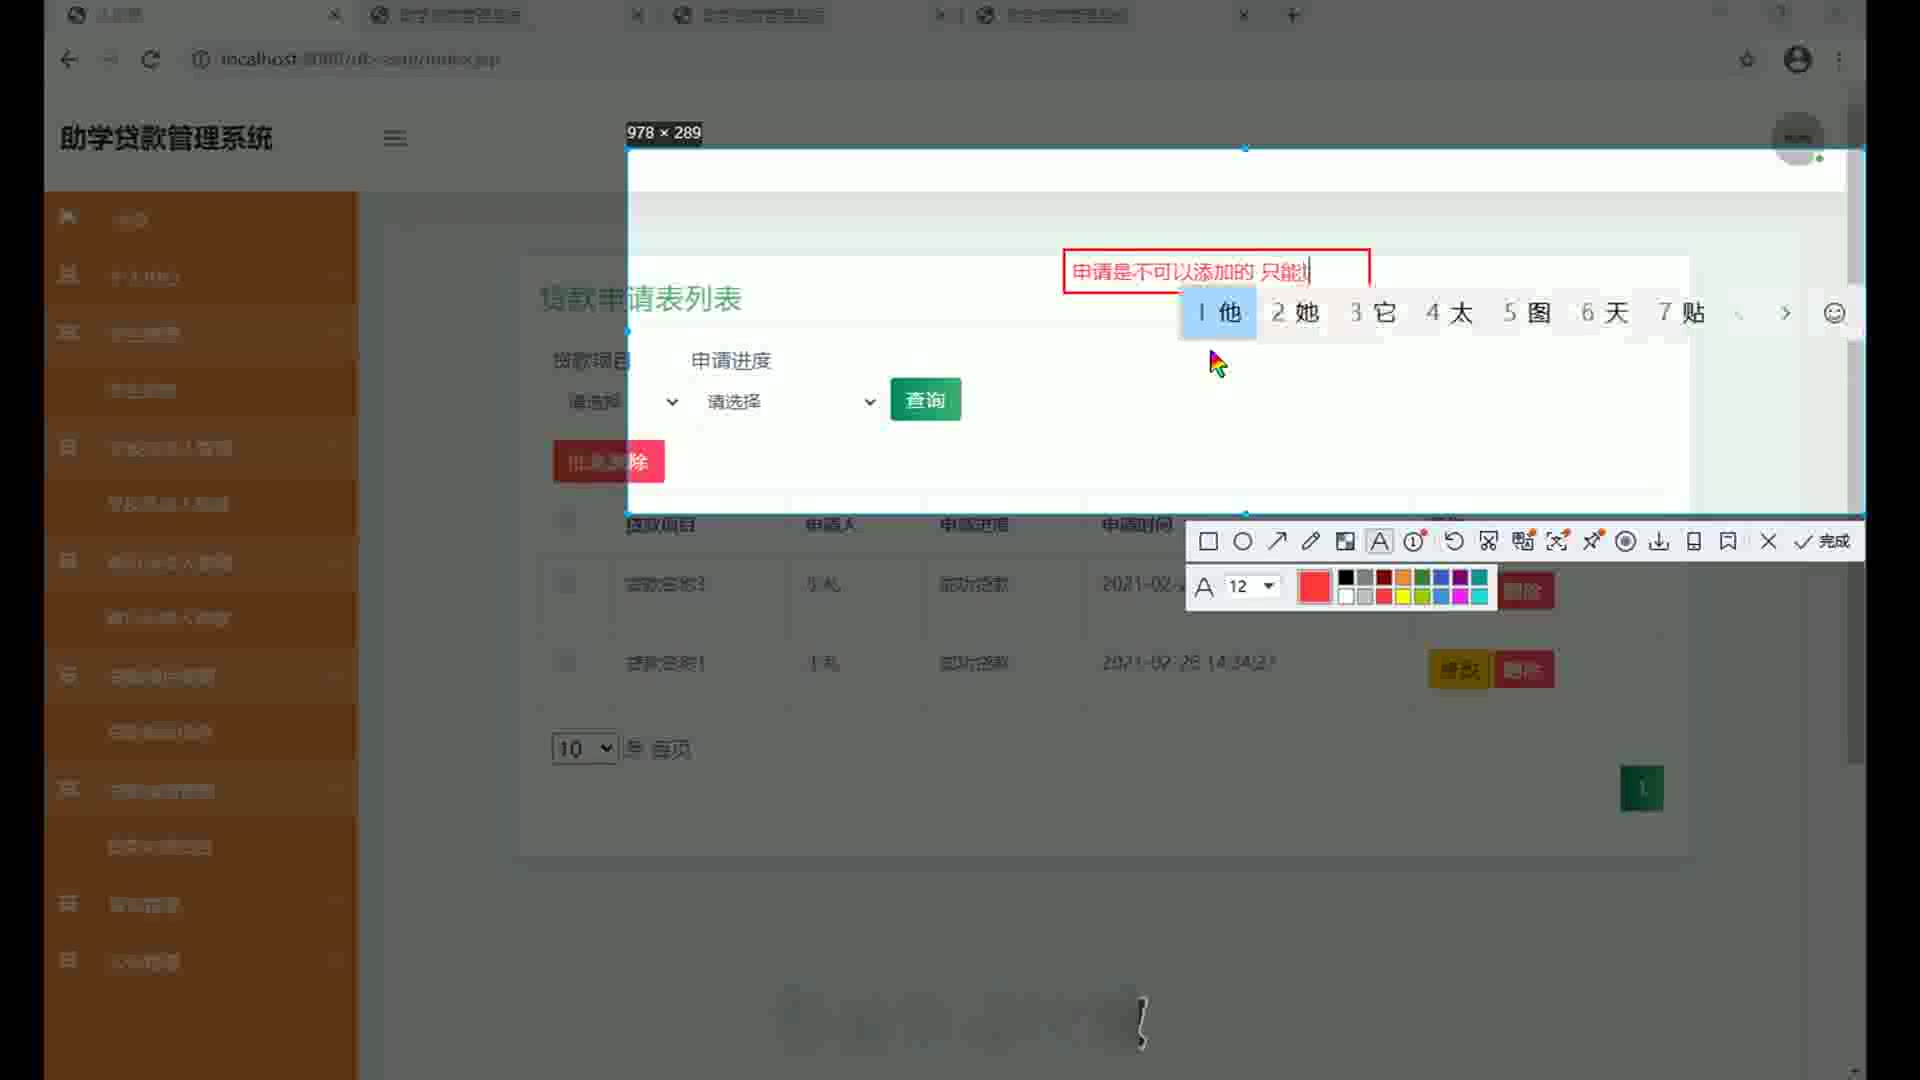Send the screenshot to phone

(1694, 541)
